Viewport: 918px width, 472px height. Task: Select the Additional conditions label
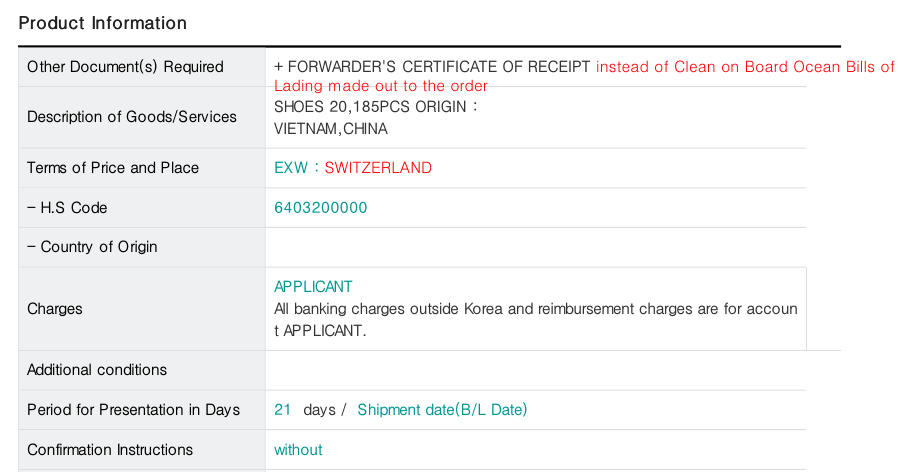97,370
